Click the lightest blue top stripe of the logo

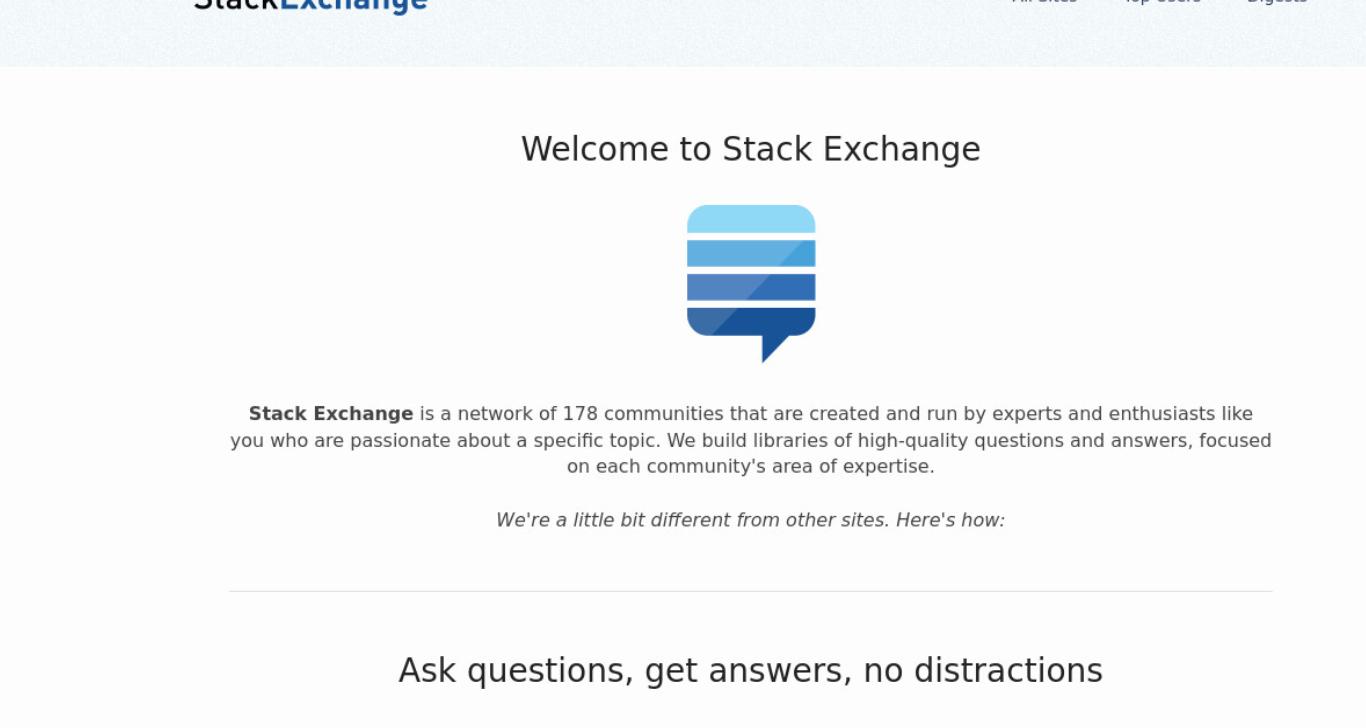751,219
